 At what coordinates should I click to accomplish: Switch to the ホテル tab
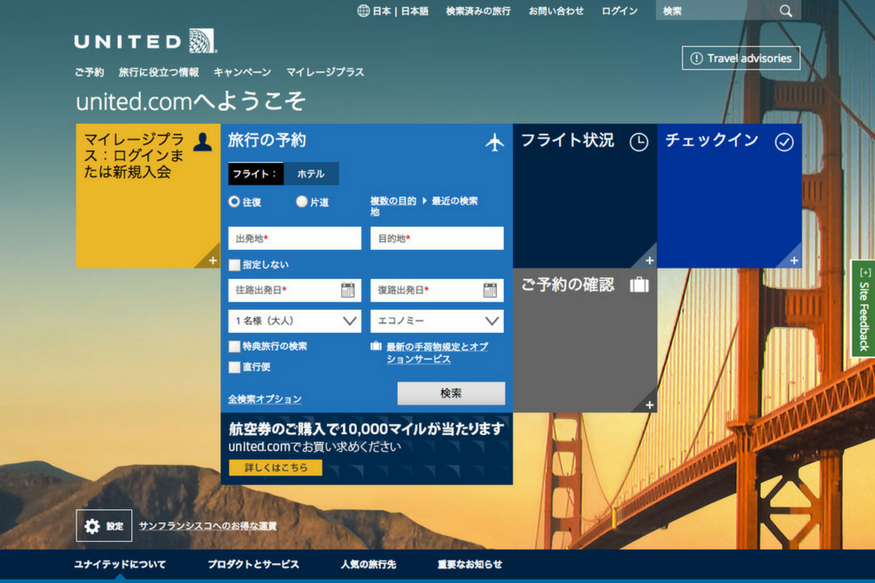tap(311, 174)
